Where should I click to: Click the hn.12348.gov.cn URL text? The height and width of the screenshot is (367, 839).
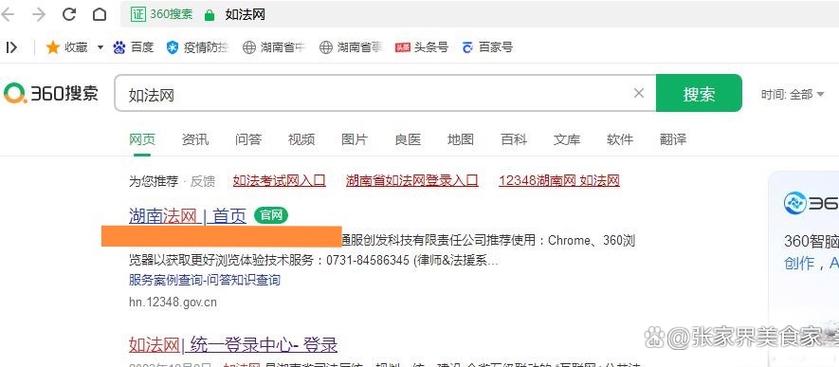pos(173,302)
